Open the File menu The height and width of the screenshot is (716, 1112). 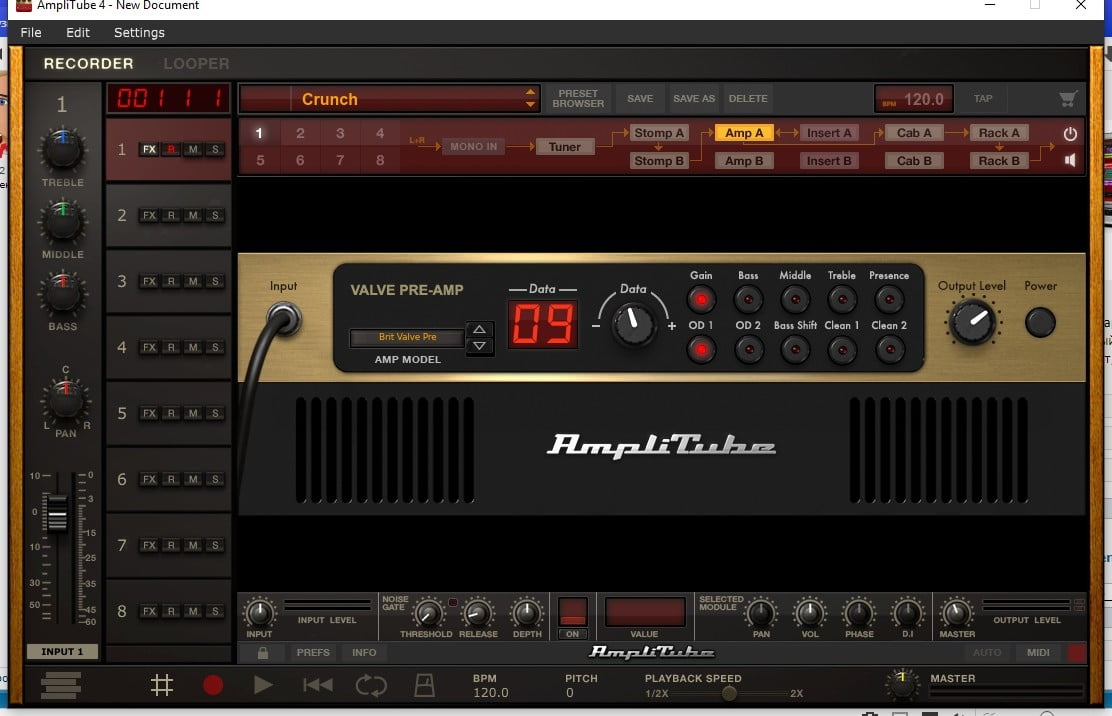point(30,33)
